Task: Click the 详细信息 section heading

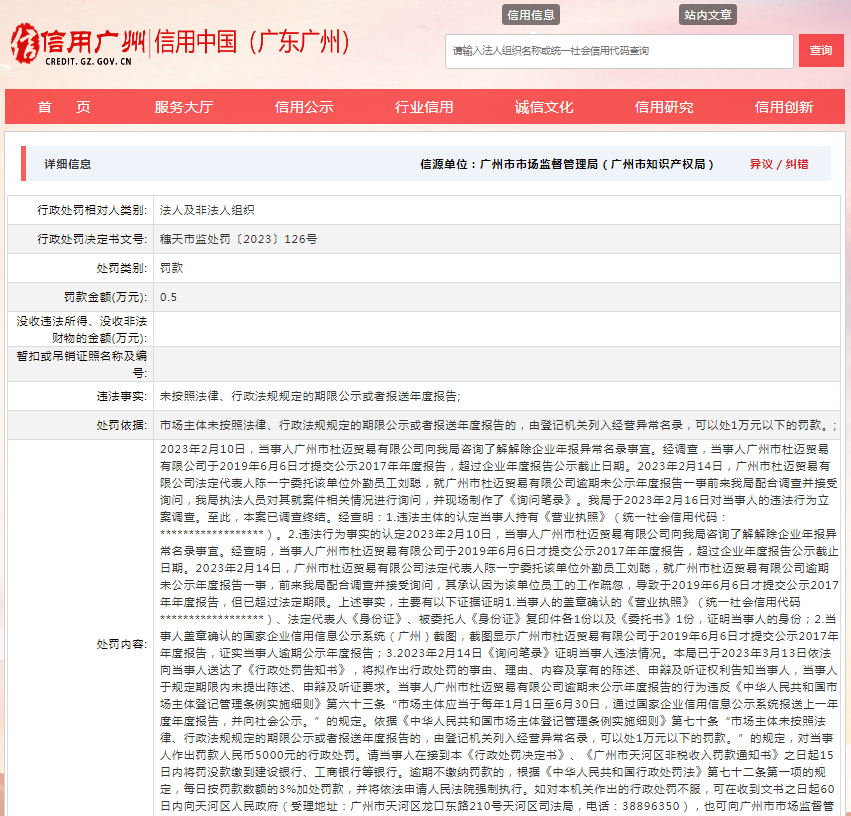Action: [68, 164]
